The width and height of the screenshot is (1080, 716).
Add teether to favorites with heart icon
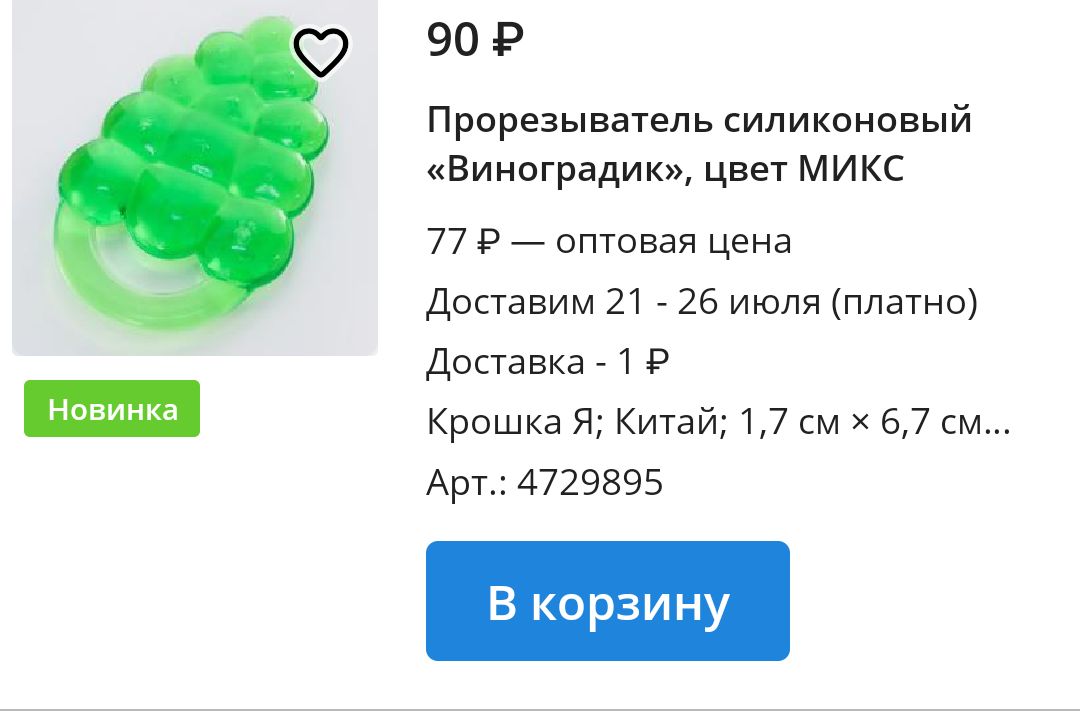tap(321, 52)
